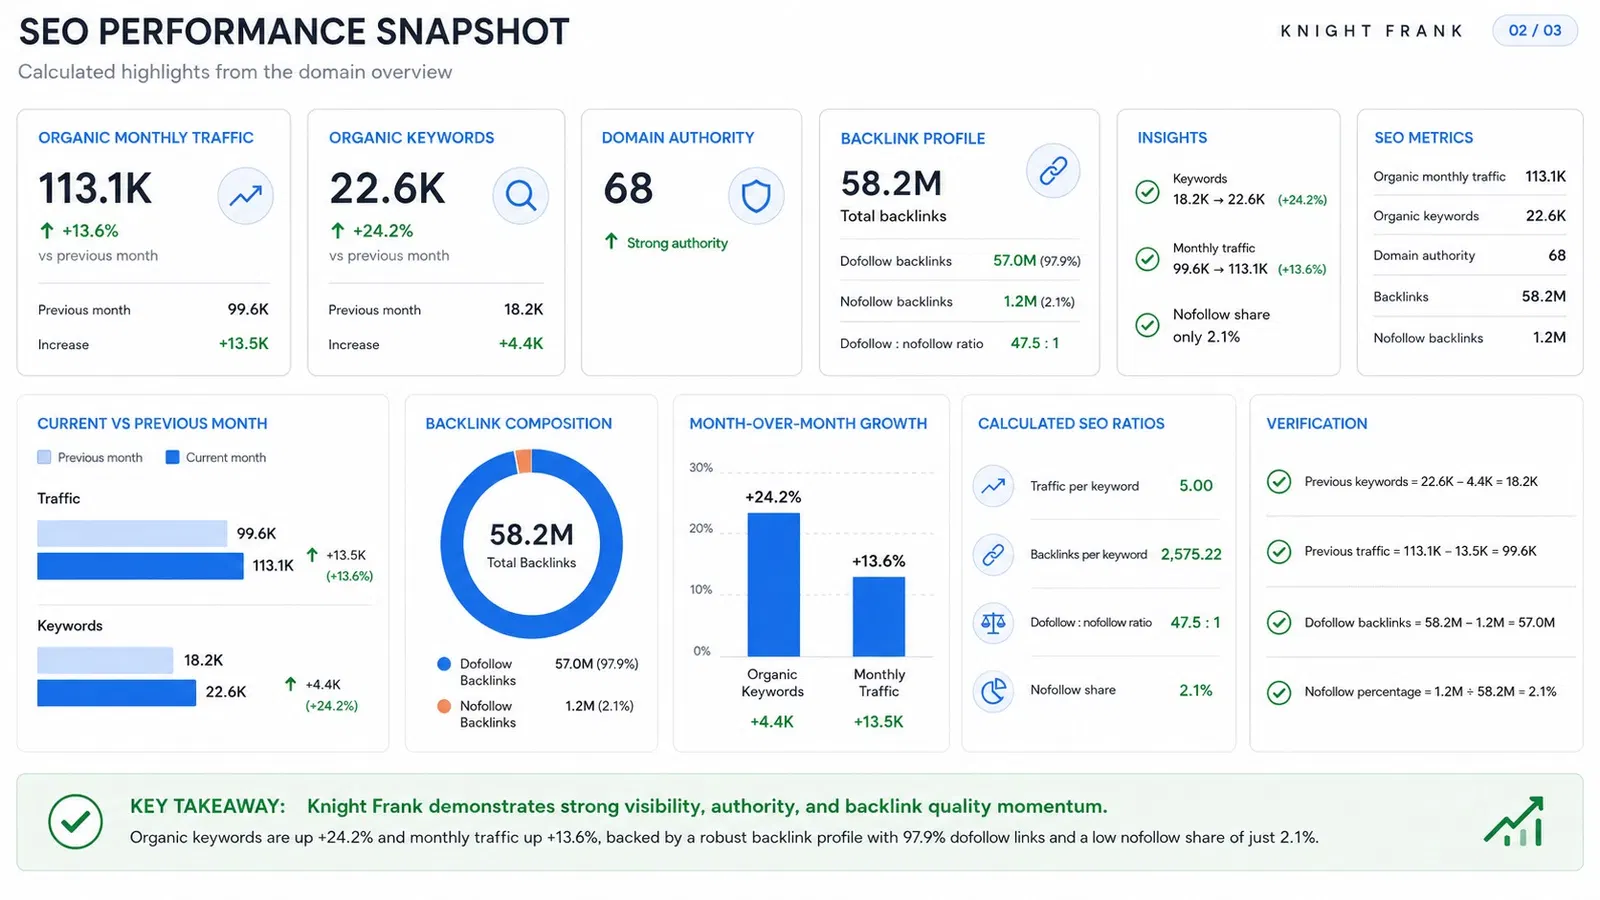Screen dimensions: 1600x900
Task: Click the Current month legend swatch
Action: point(172,457)
